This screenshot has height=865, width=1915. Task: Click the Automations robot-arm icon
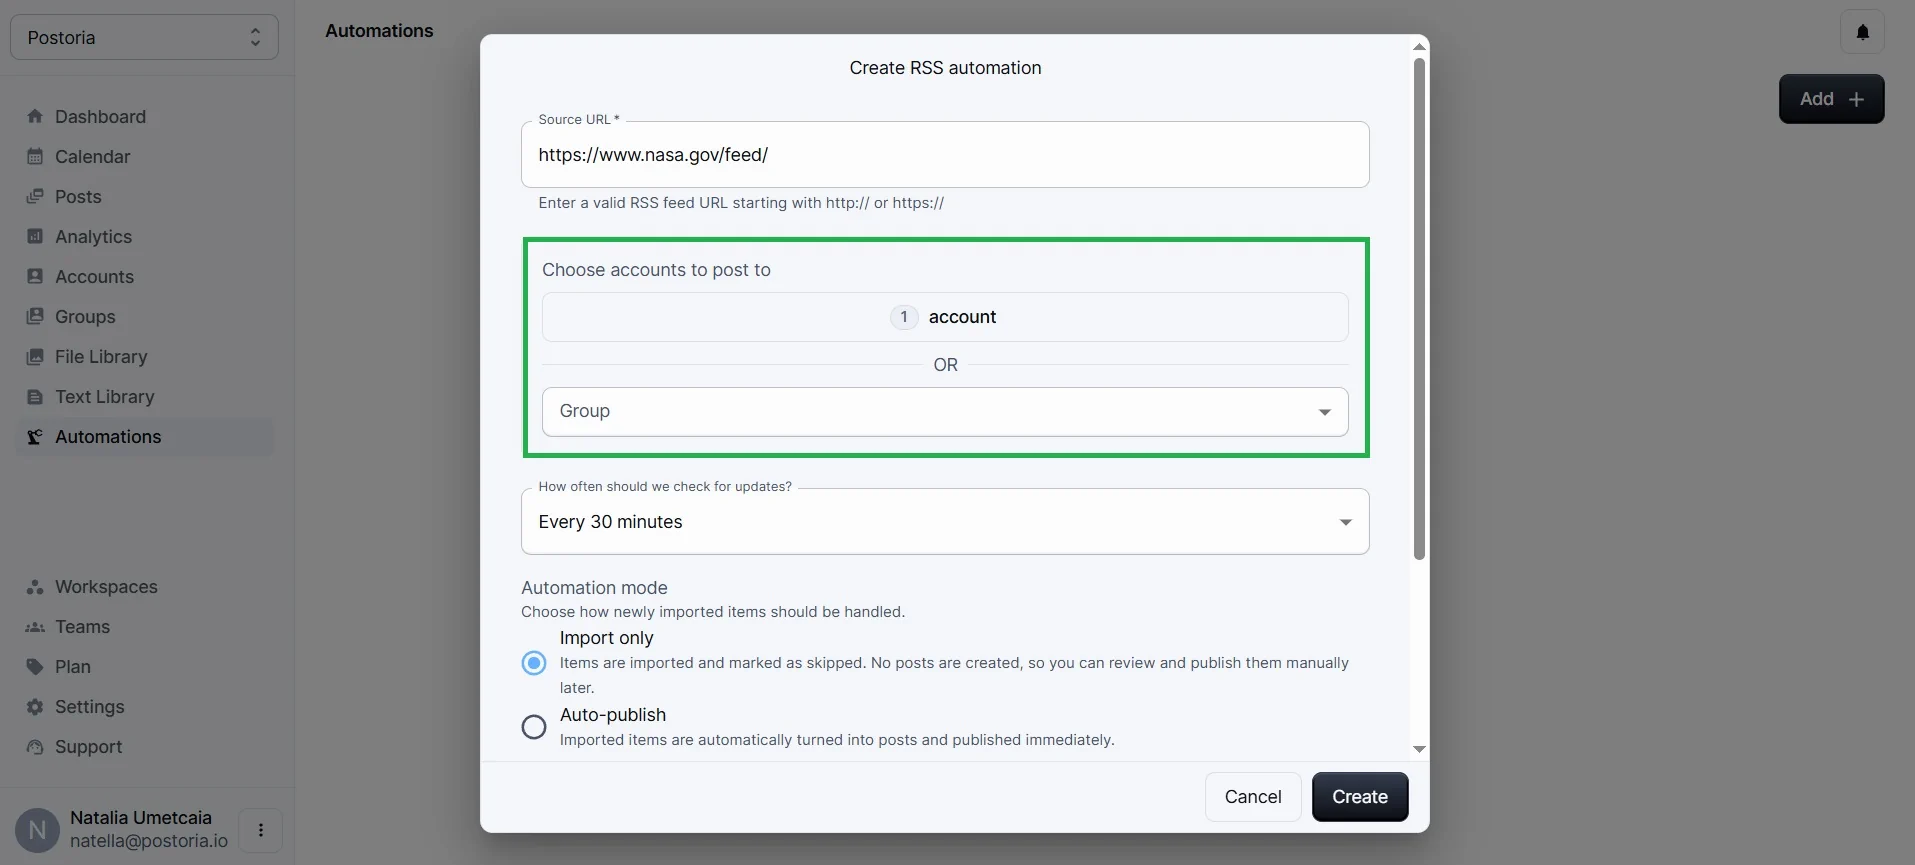[x=35, y=436]
